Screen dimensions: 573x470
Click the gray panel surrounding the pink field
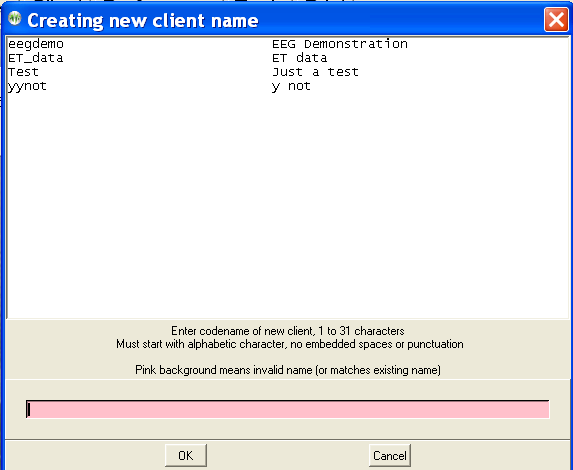(x=288, y=428)
